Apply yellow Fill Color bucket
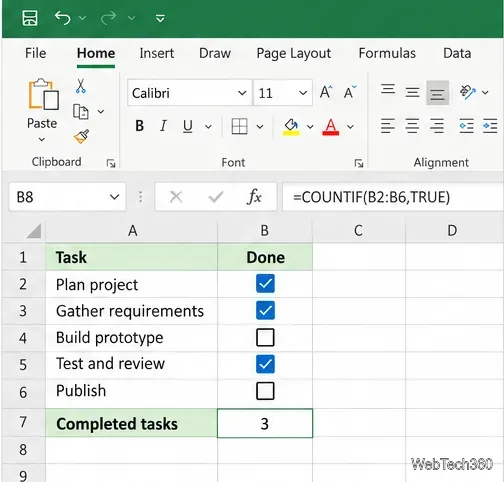This screenshot has height=482, width=504. (291, 127)
